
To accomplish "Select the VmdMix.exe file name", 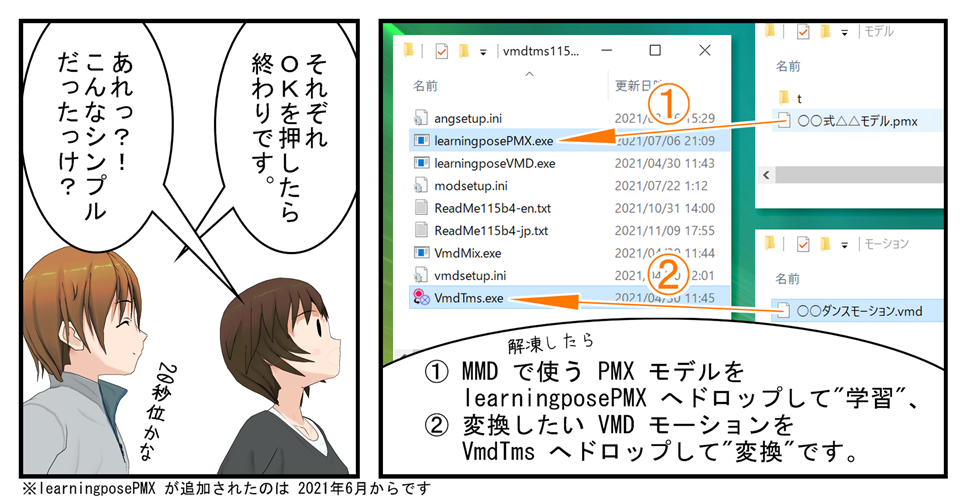I will pos(467,253).
